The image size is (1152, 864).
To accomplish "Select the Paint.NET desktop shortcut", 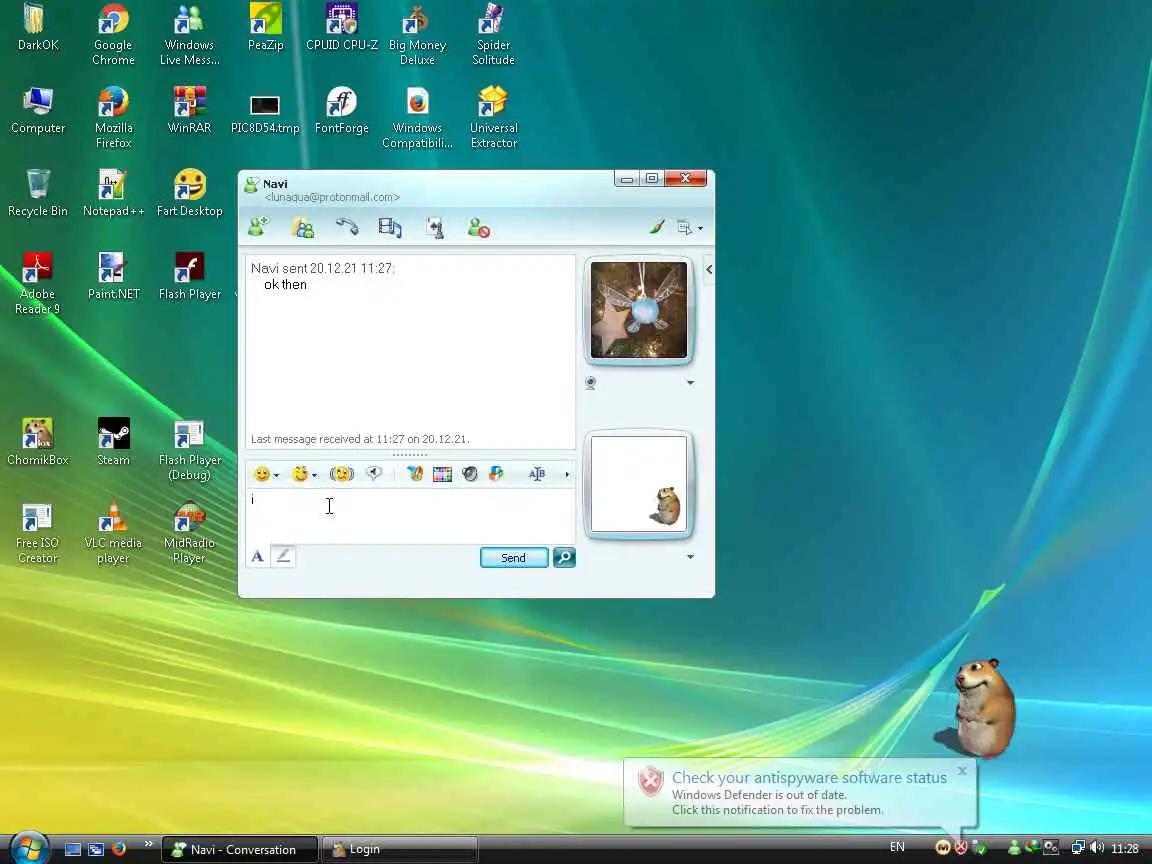I will pos(113,276).
